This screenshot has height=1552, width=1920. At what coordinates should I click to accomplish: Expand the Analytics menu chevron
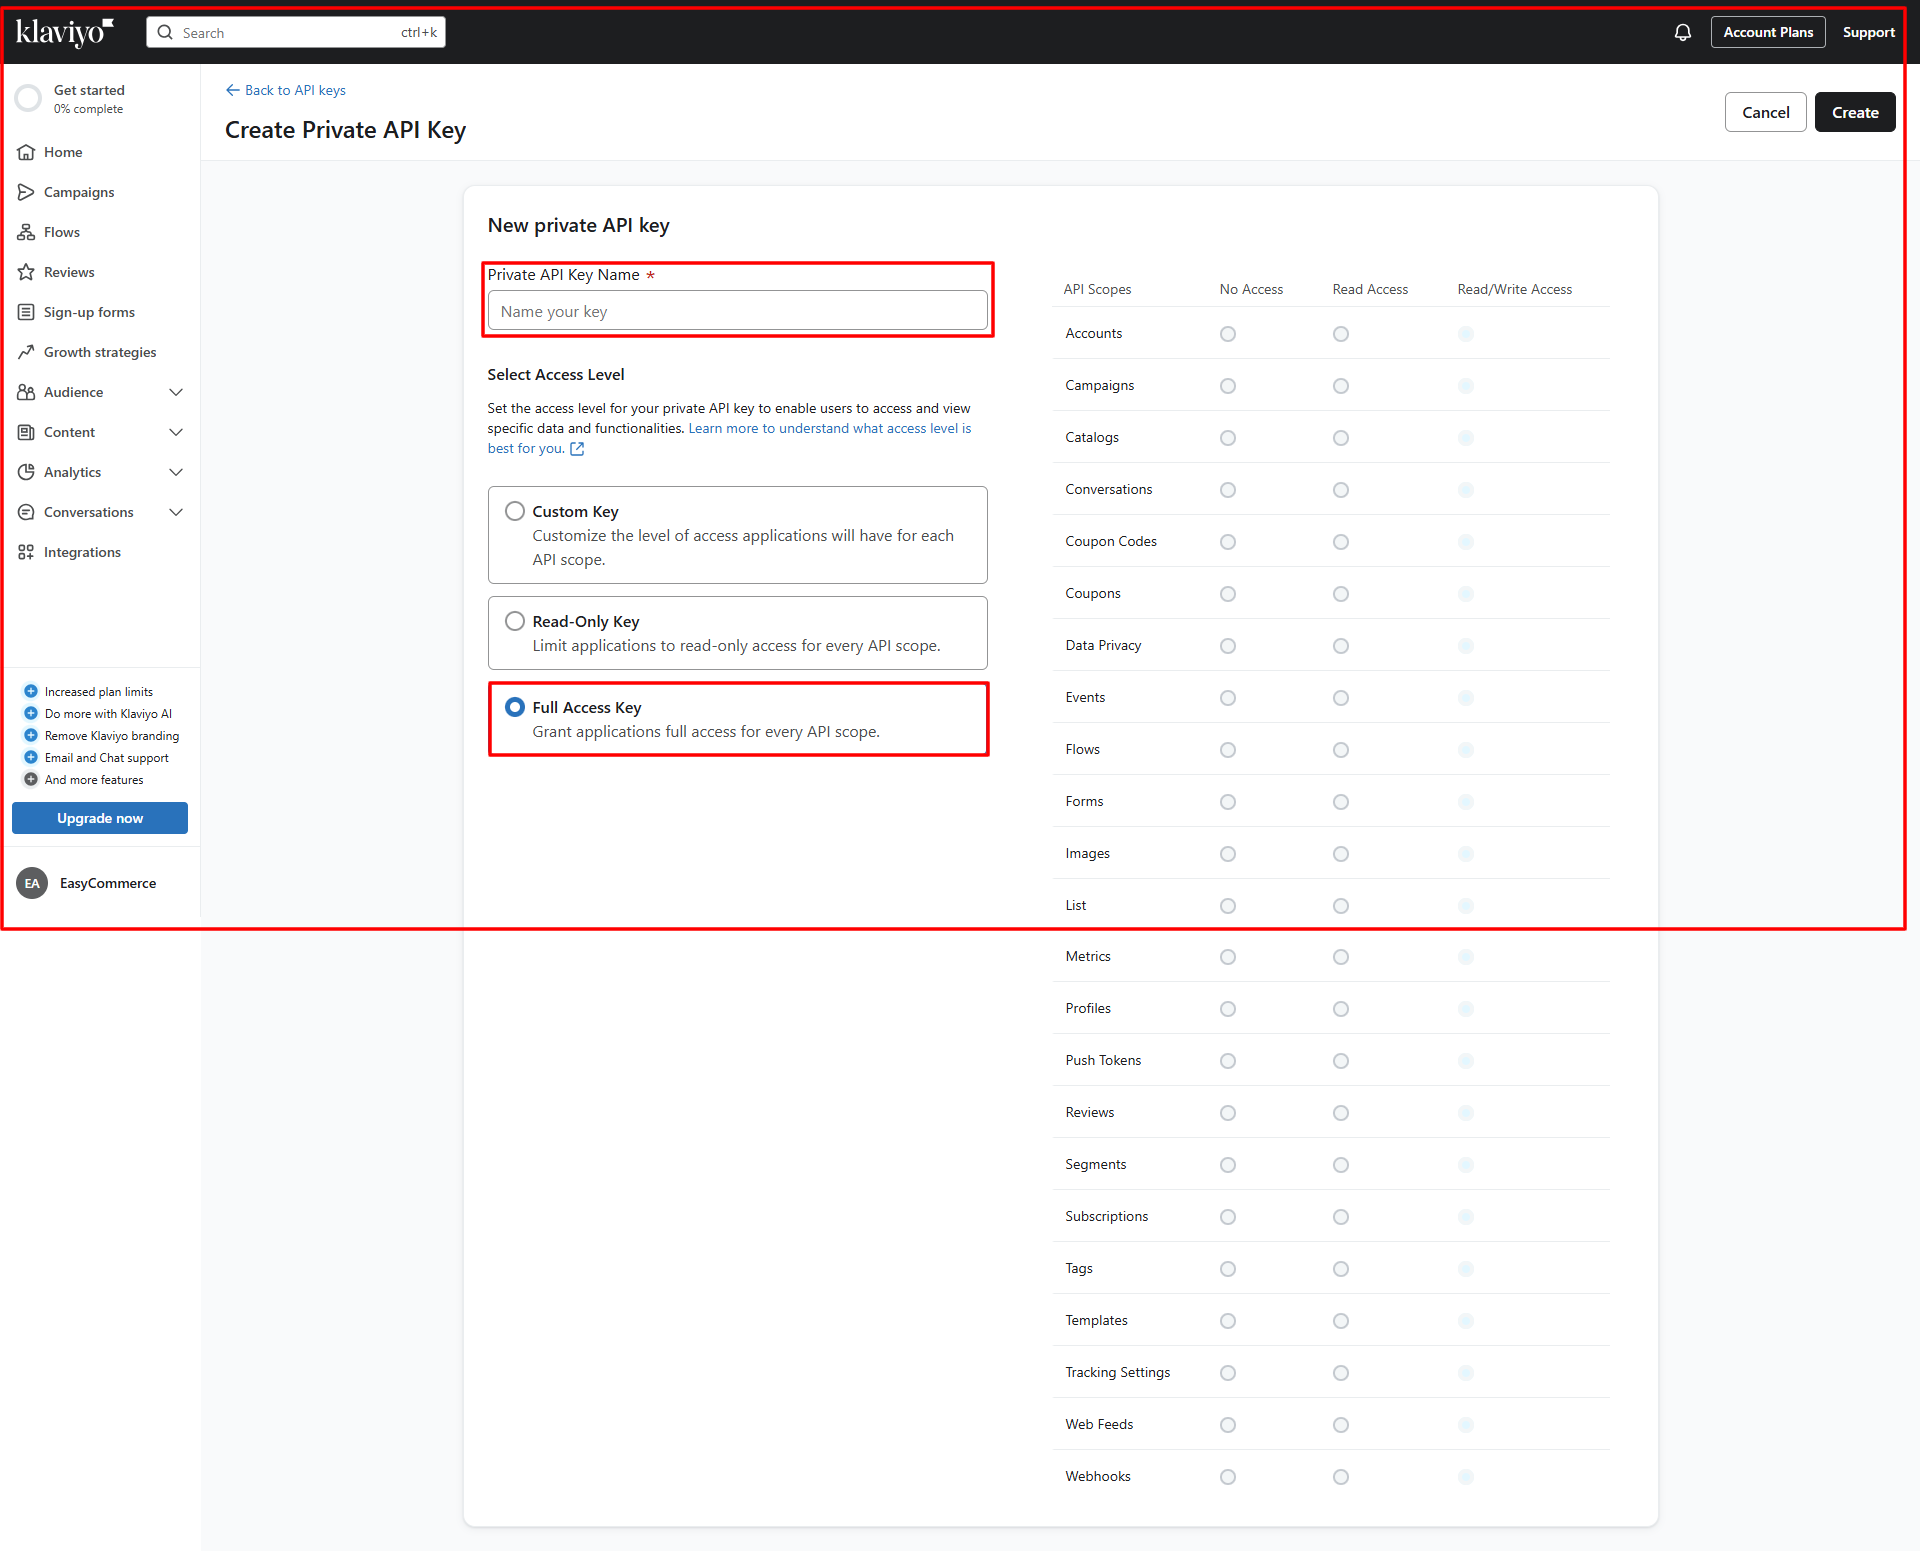tap(176, 472)
